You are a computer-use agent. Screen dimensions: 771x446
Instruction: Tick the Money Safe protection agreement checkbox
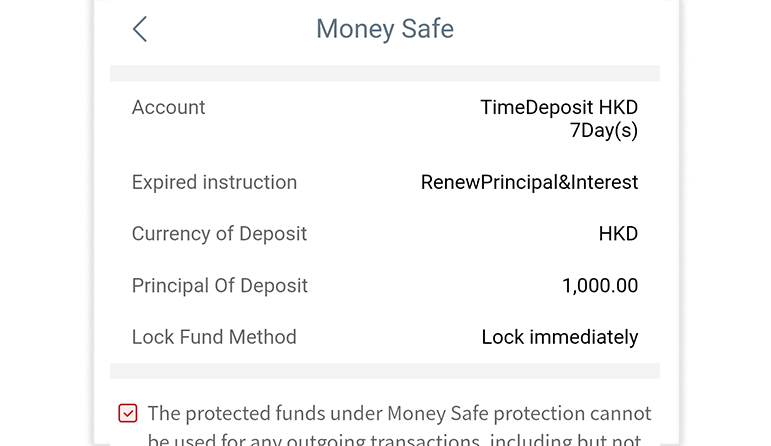click(x=127, y=413)
